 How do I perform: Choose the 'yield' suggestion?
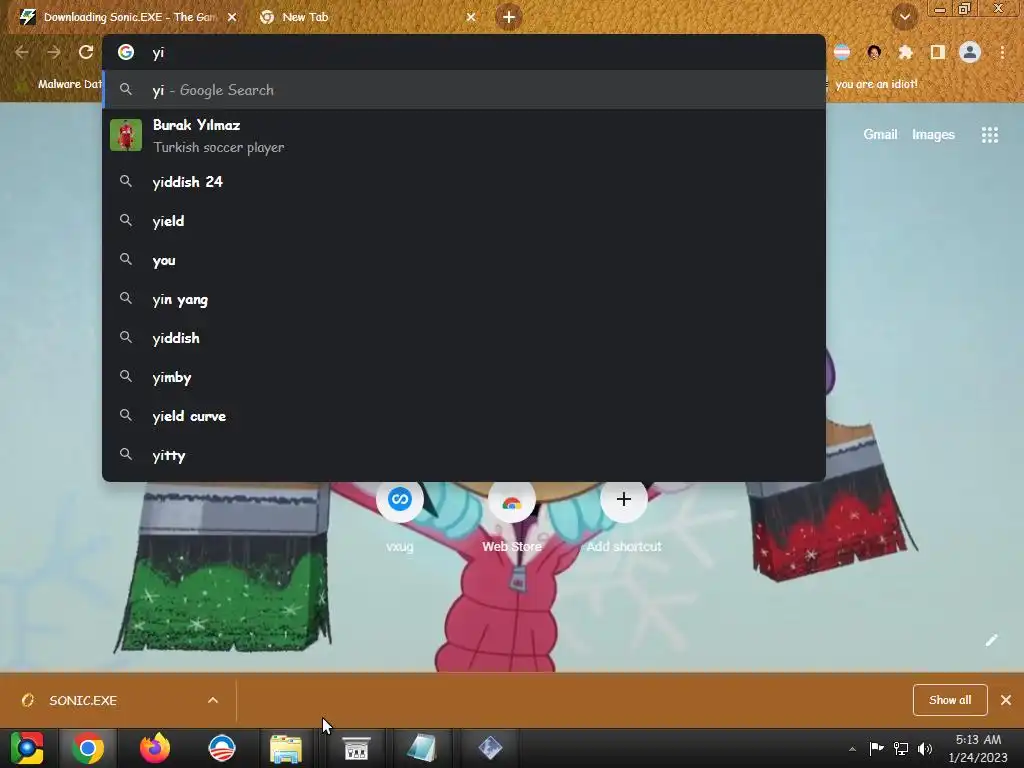[x=464, y=221]
